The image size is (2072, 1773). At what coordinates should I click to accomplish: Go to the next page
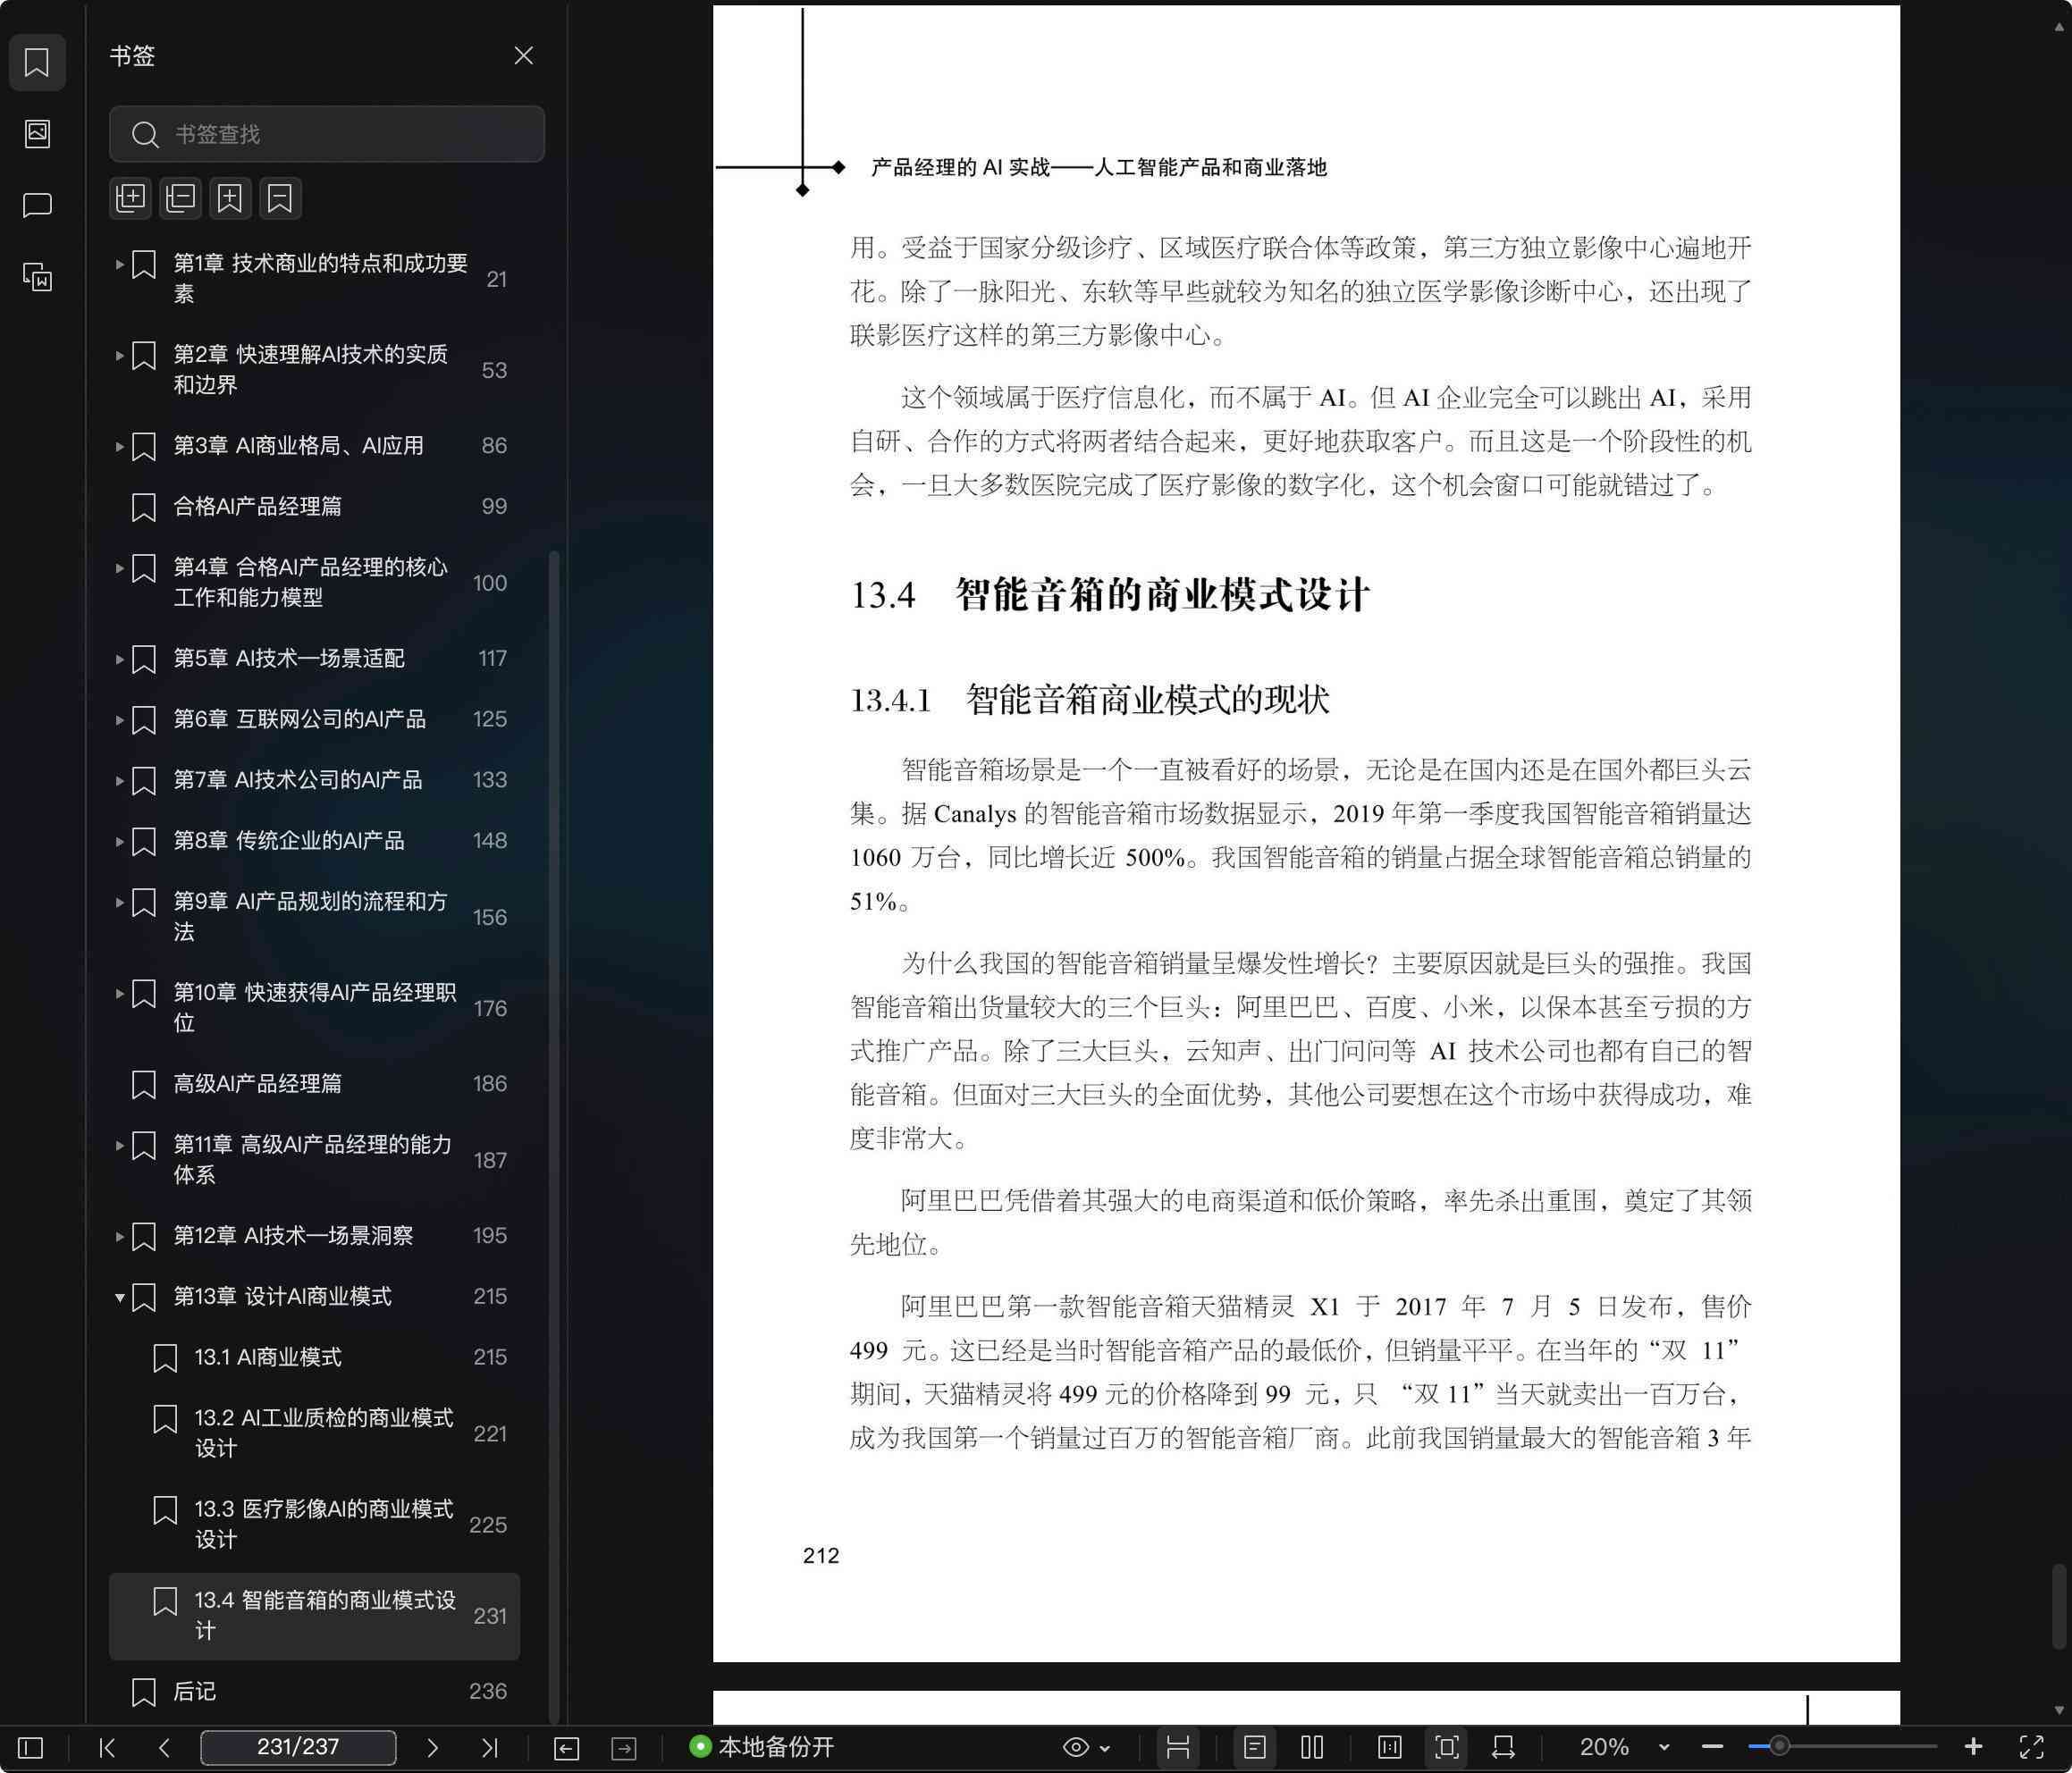[x=432, y=1747]
